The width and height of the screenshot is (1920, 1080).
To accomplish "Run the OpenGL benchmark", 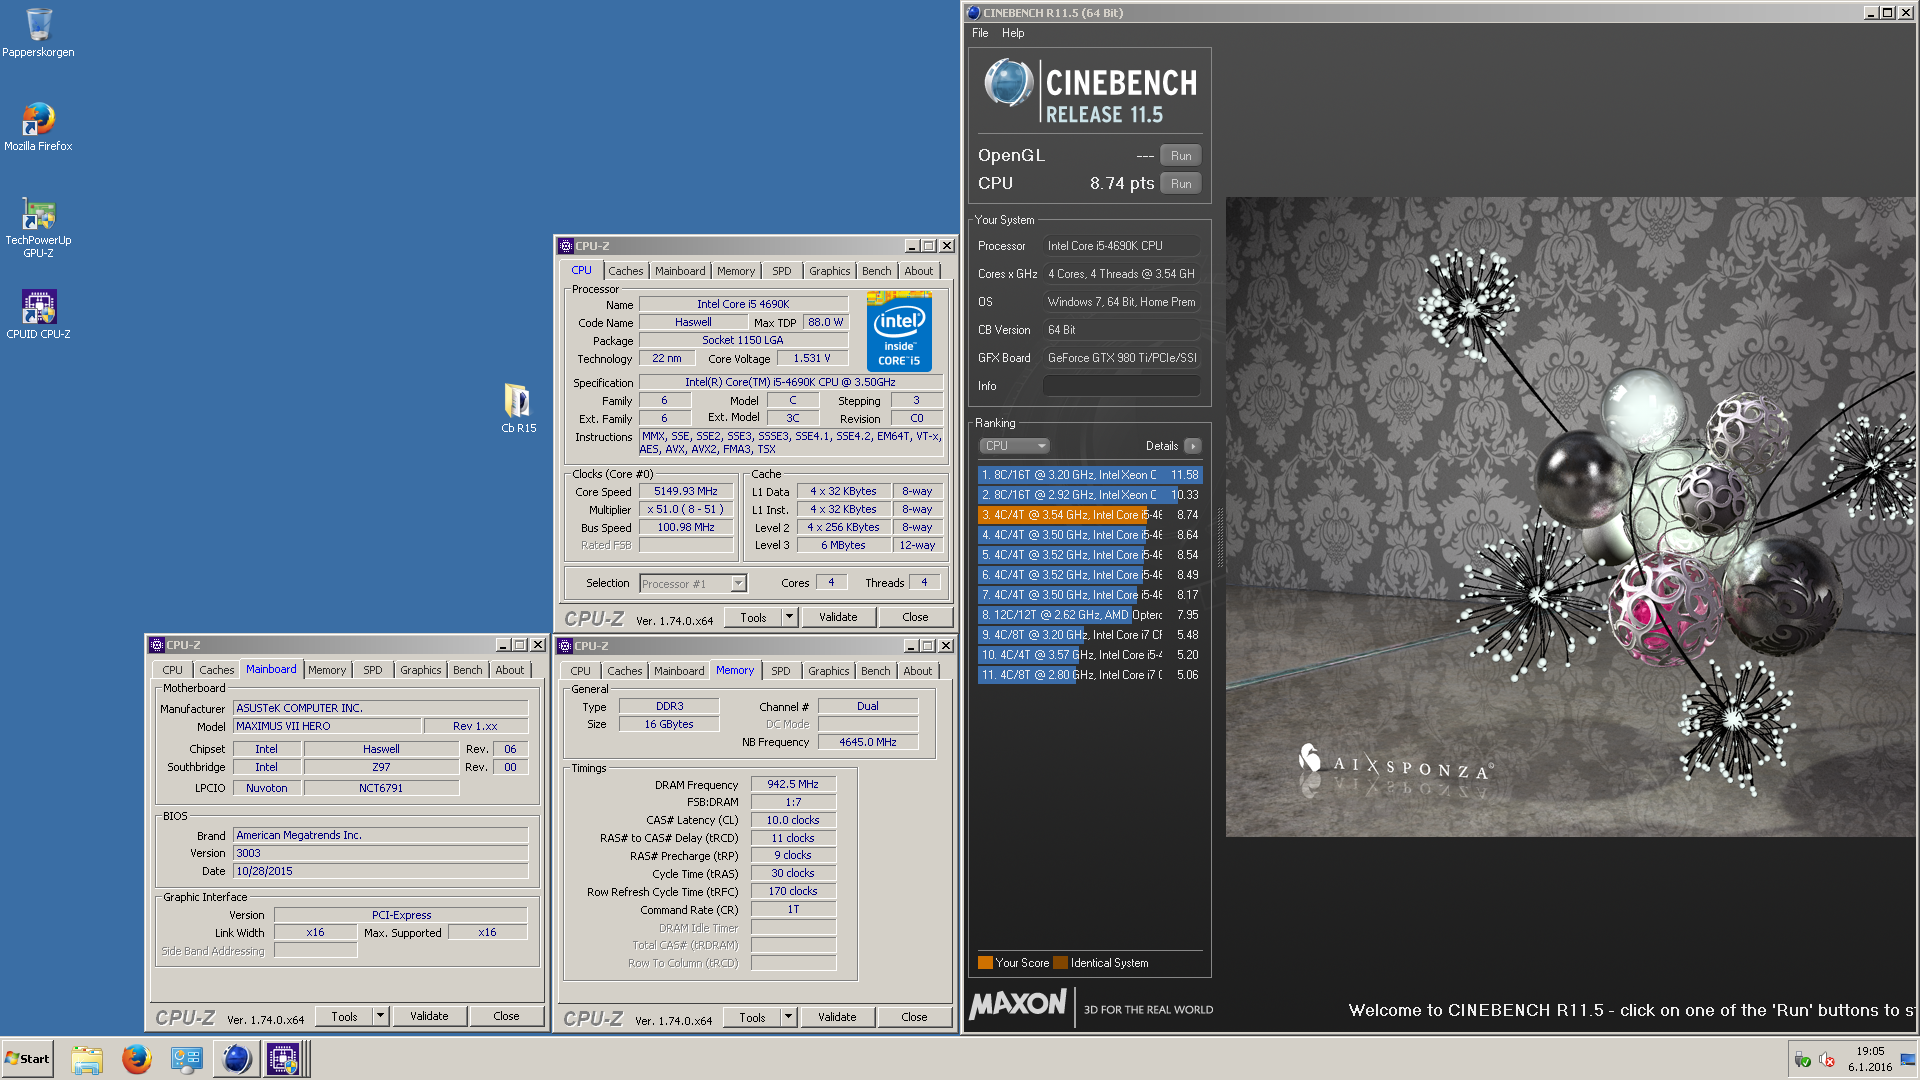I will tap(1181, 156).
